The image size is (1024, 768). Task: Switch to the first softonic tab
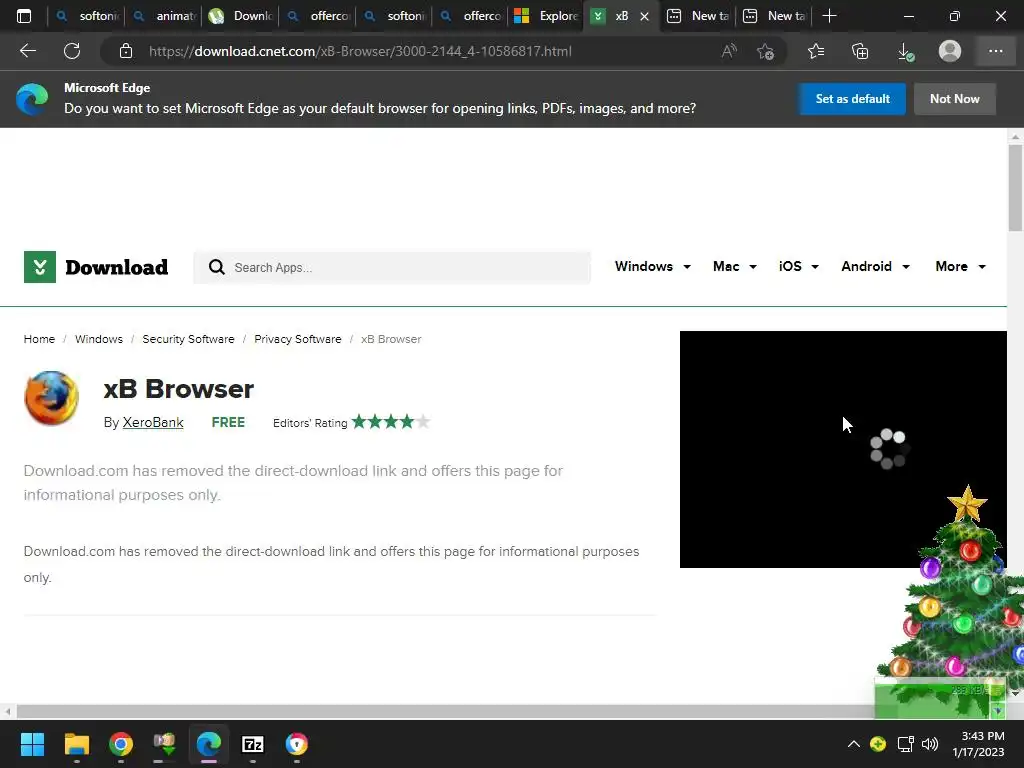[88, 16]
